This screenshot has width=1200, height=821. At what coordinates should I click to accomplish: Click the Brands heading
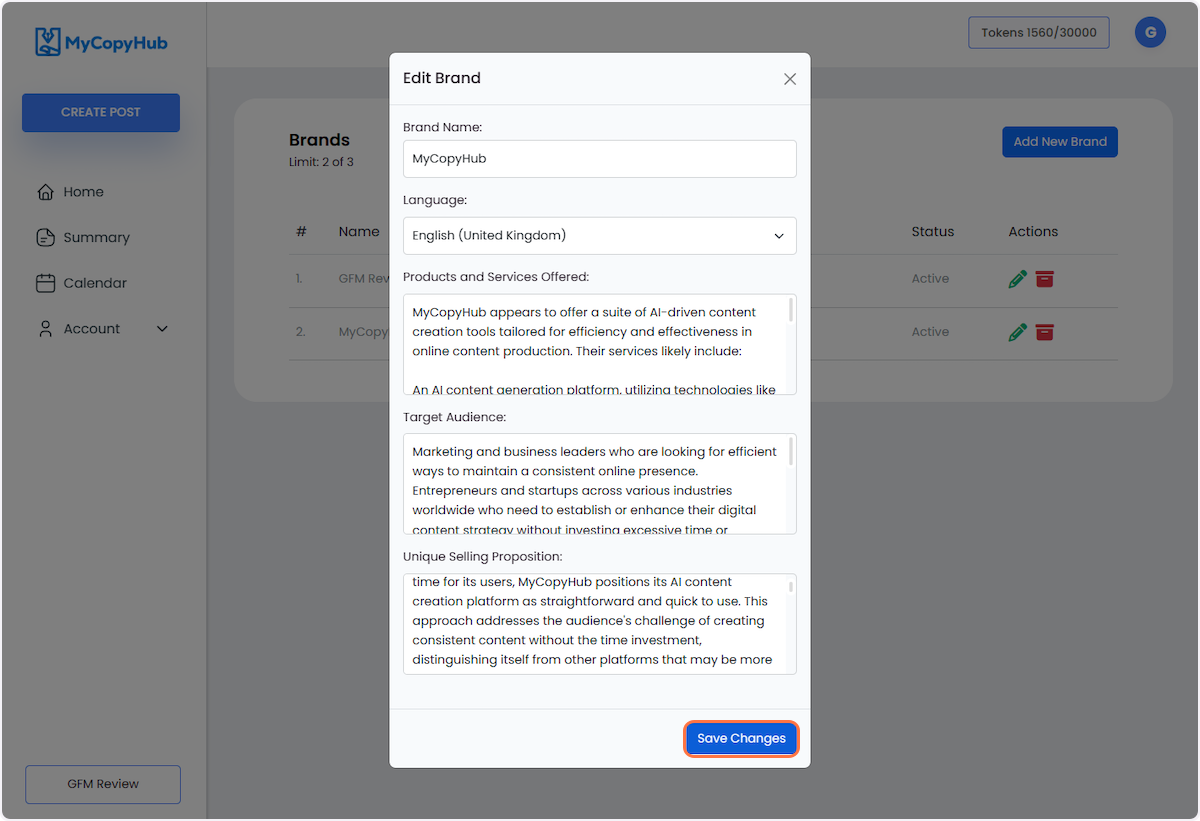(319, 140)
